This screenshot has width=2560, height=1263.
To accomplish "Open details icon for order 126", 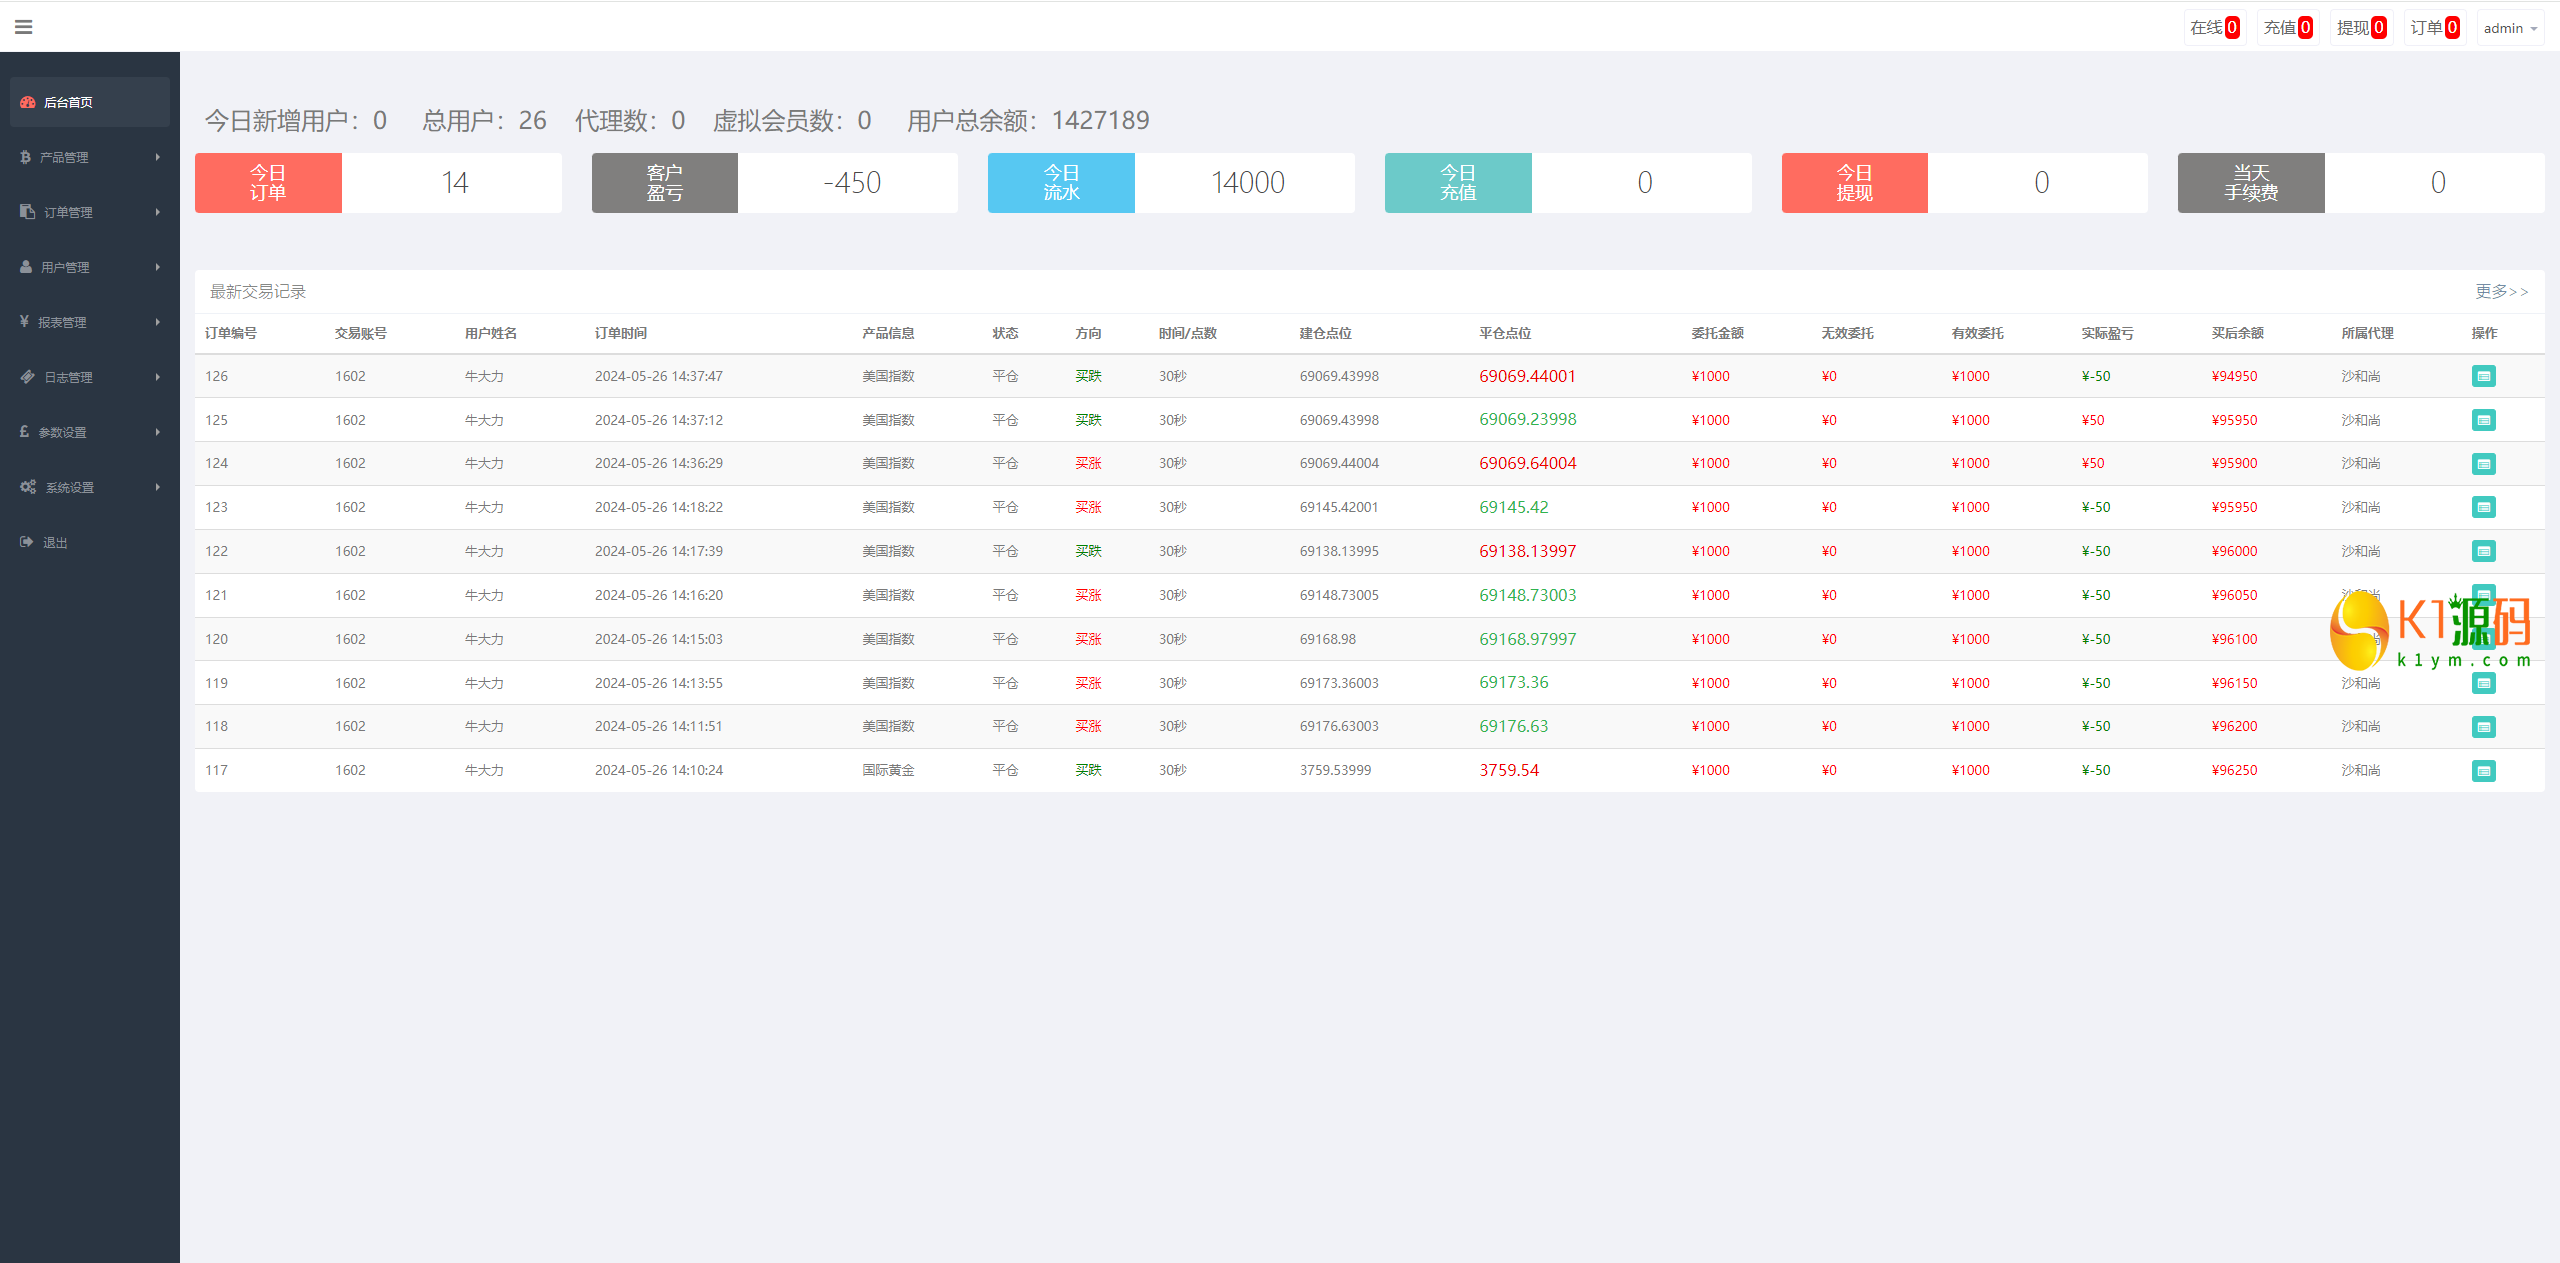I will click(2483, 376).
